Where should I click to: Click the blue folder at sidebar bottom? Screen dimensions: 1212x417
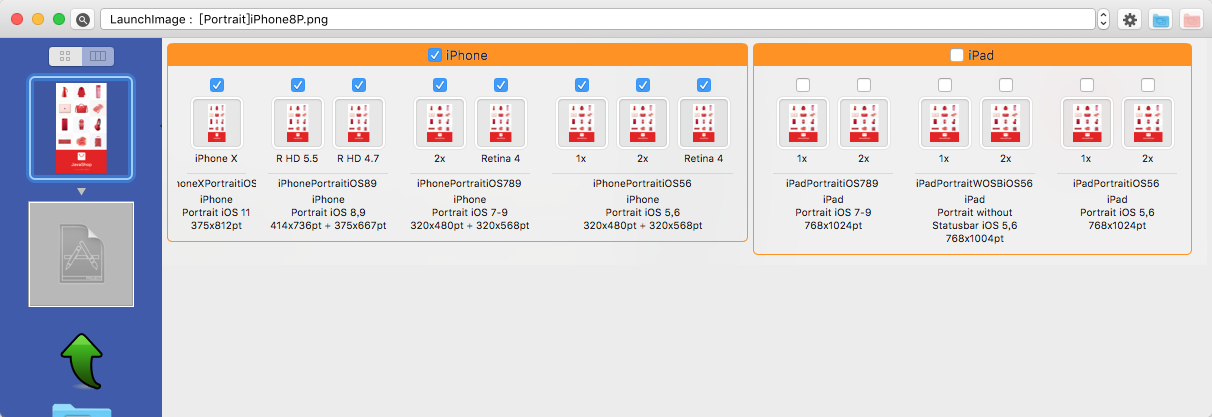tap(82, 409)
